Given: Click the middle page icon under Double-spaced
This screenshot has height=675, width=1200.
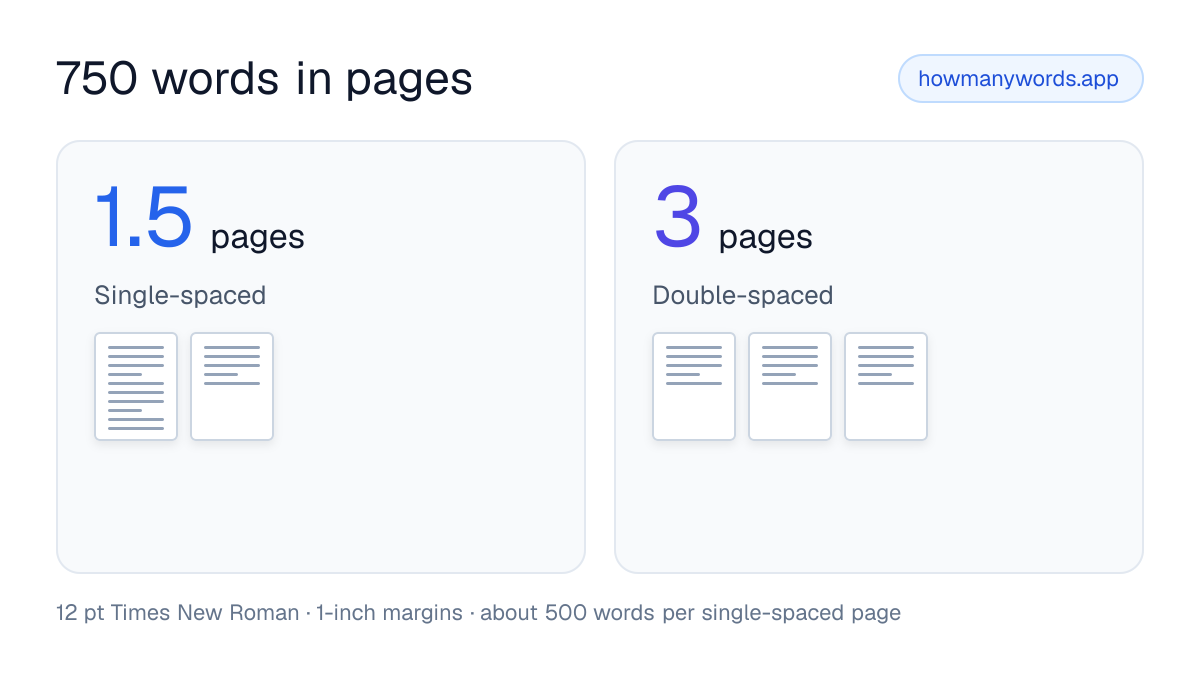Looking at the screenshot, I should (790, 386).
